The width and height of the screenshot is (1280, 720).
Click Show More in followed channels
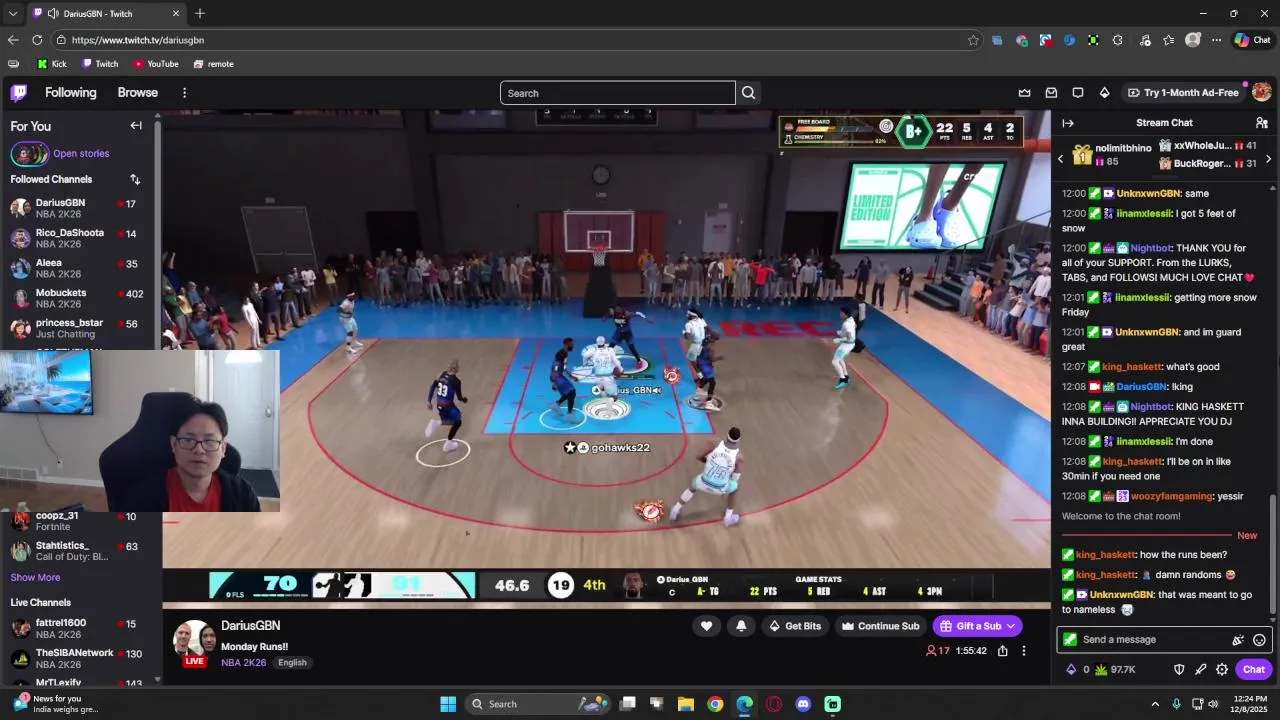(x=35, y=577)
